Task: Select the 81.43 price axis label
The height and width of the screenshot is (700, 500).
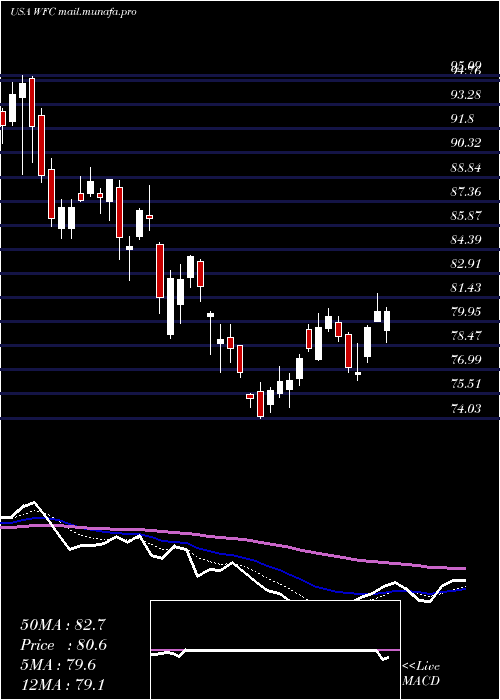Action: [x=466, y=288]
